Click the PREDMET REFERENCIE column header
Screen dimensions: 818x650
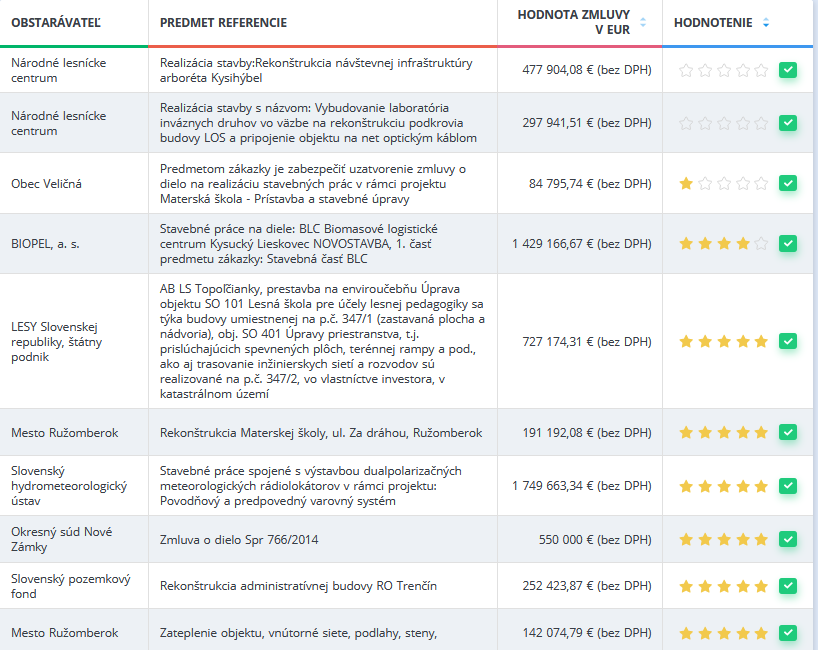[223, 22]
